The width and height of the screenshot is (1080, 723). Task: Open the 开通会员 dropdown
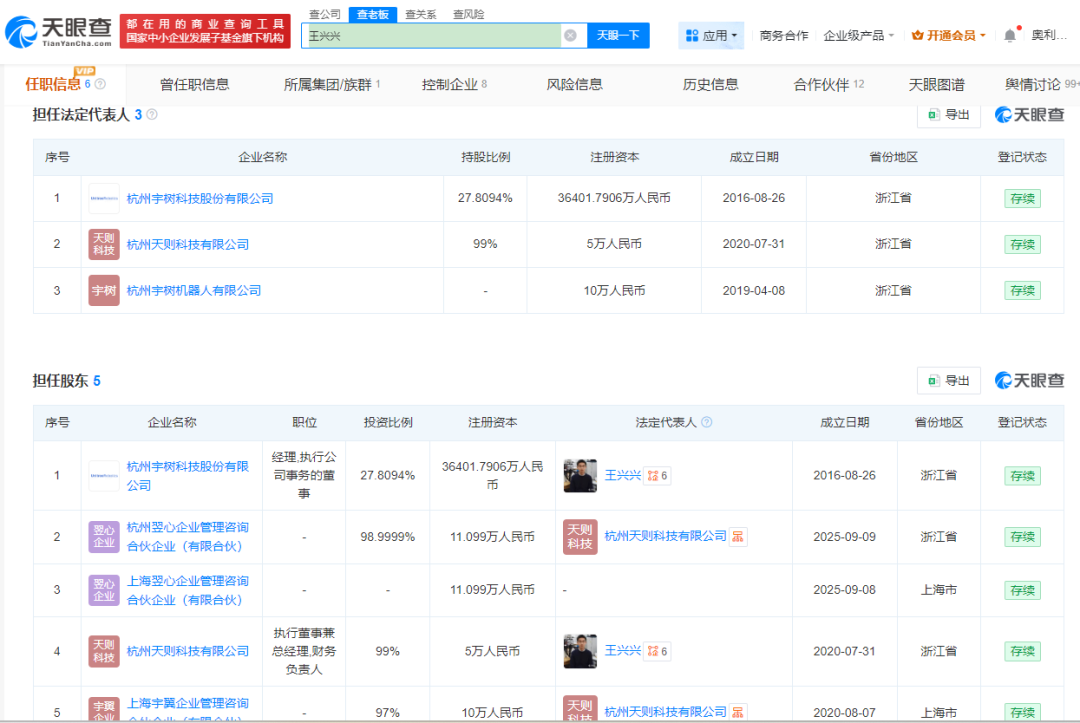click(x=948, y=35)
